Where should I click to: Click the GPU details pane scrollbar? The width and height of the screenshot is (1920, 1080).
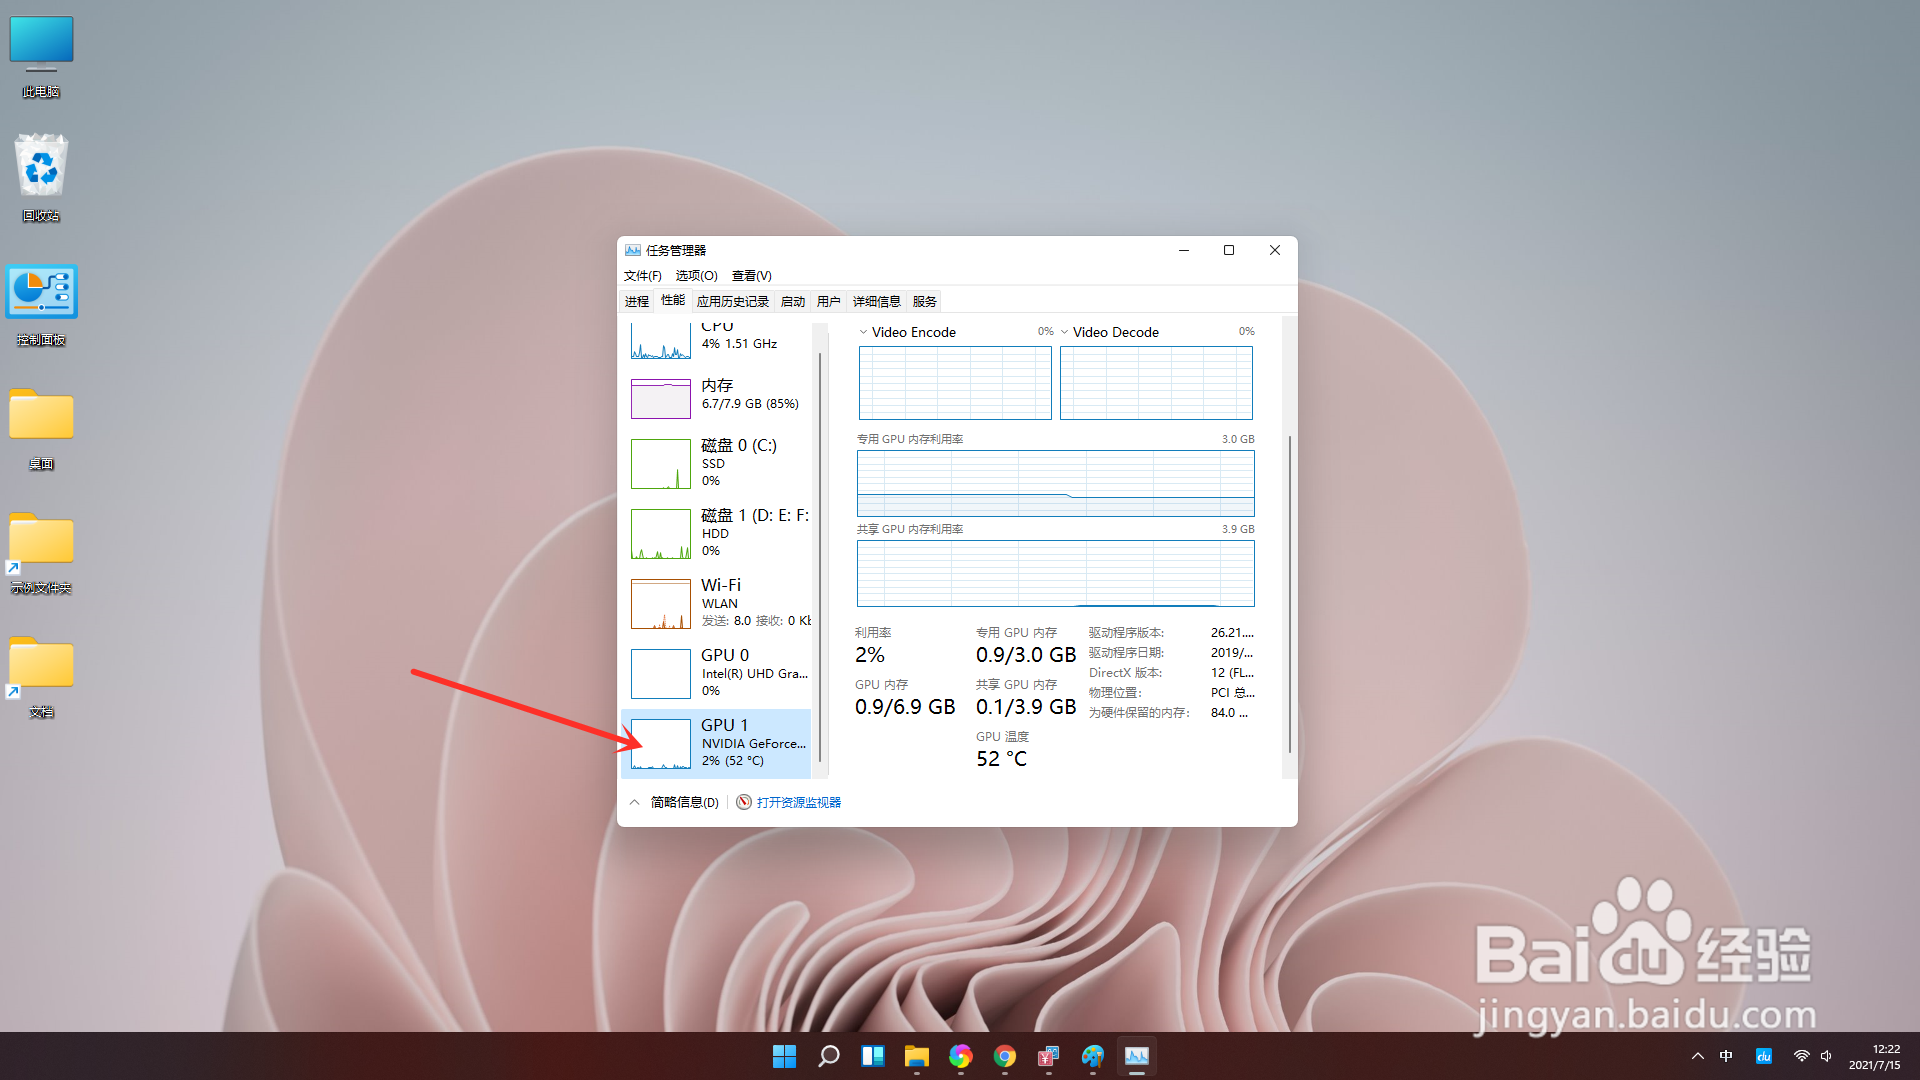coord(1290,594)
